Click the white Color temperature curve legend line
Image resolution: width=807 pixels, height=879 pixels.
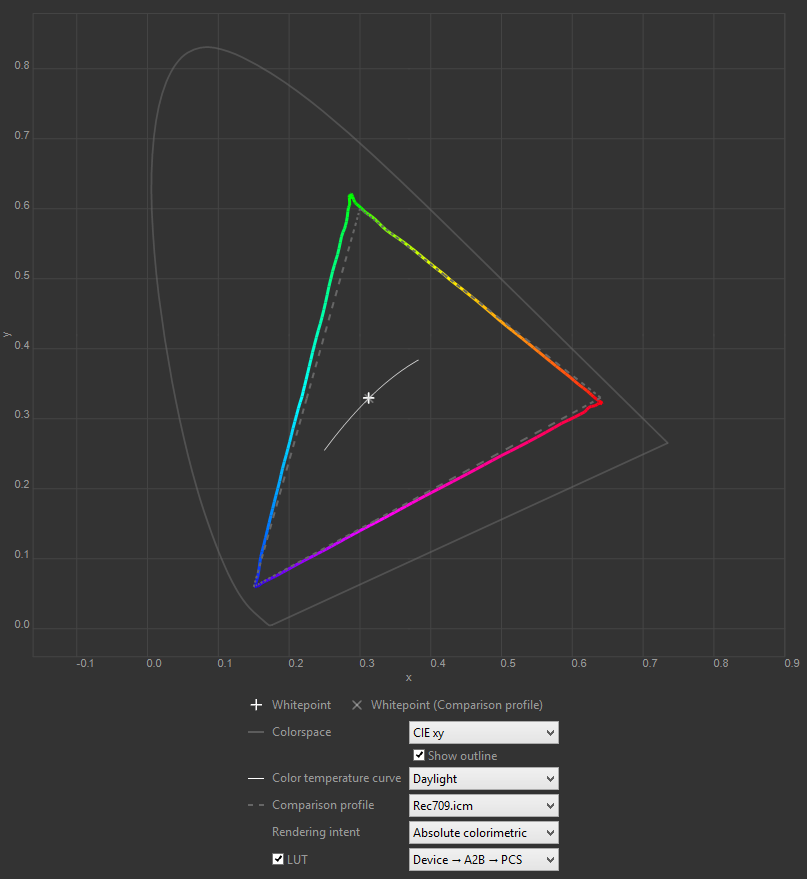tap(256, 778)
